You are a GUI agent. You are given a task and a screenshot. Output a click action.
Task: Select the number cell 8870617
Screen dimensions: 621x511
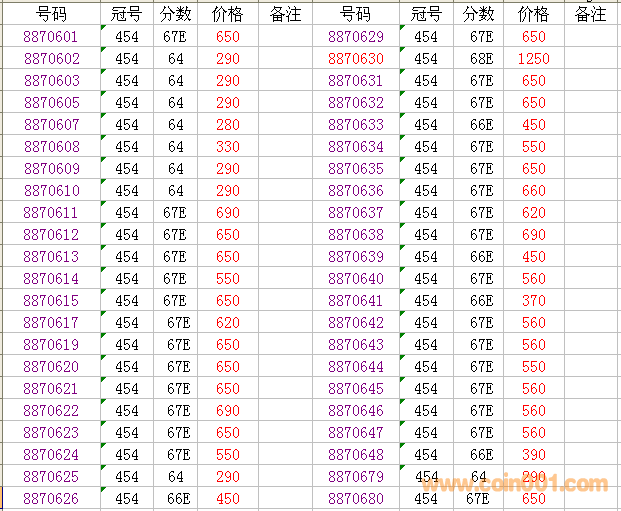[x=51, y=323]
